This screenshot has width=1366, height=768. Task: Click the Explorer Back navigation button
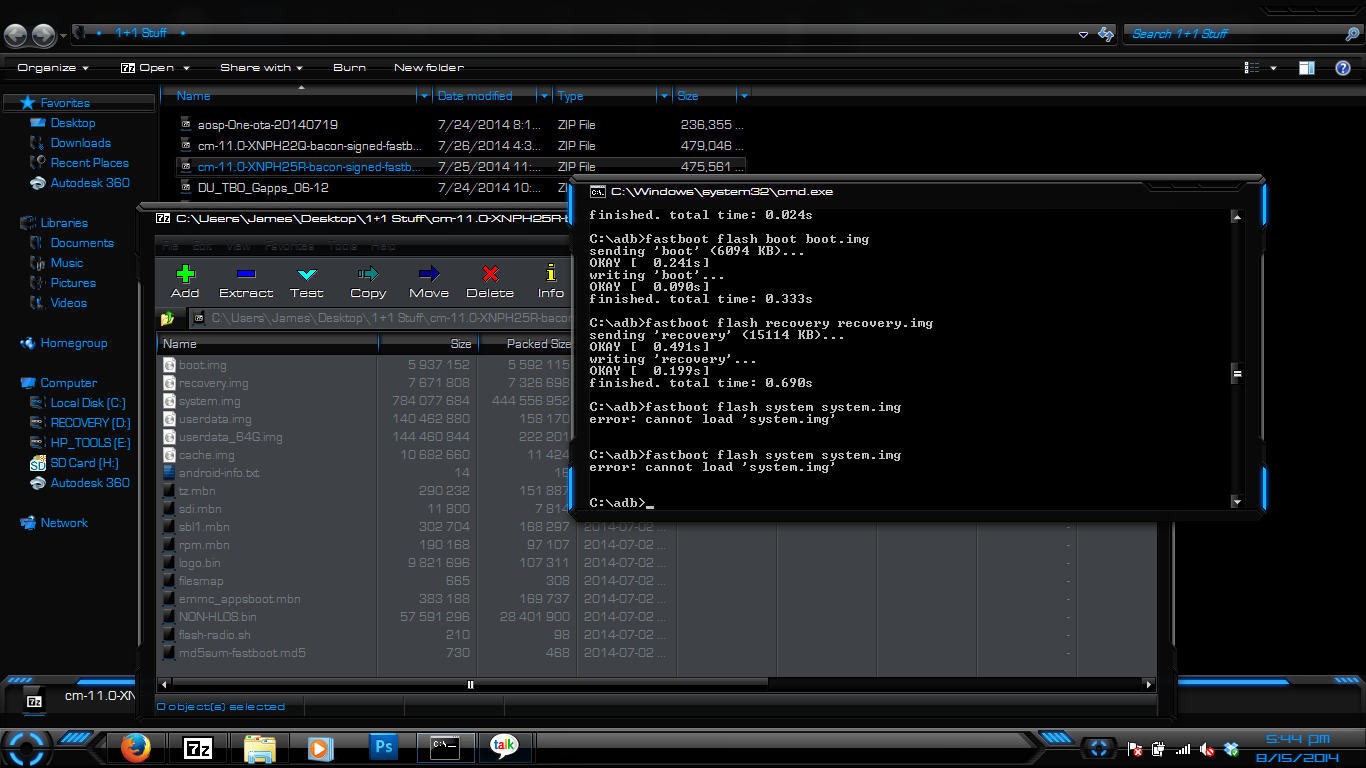click(x=15, y=35)
